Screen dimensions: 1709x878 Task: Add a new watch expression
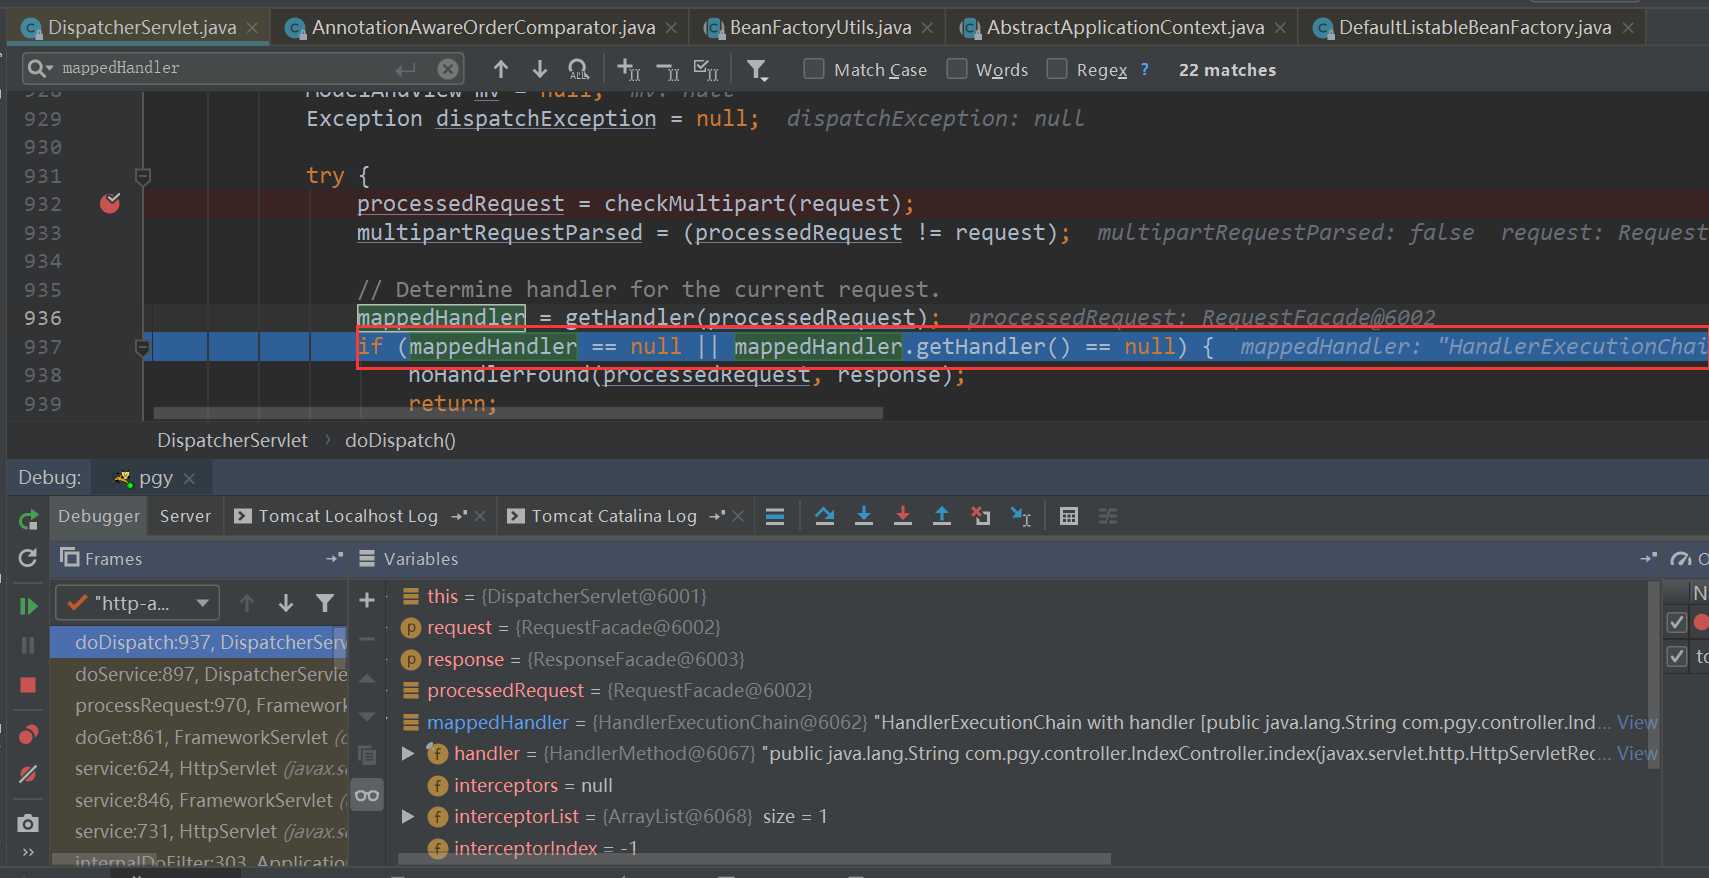pyautogui.click(x=367, y=600)
